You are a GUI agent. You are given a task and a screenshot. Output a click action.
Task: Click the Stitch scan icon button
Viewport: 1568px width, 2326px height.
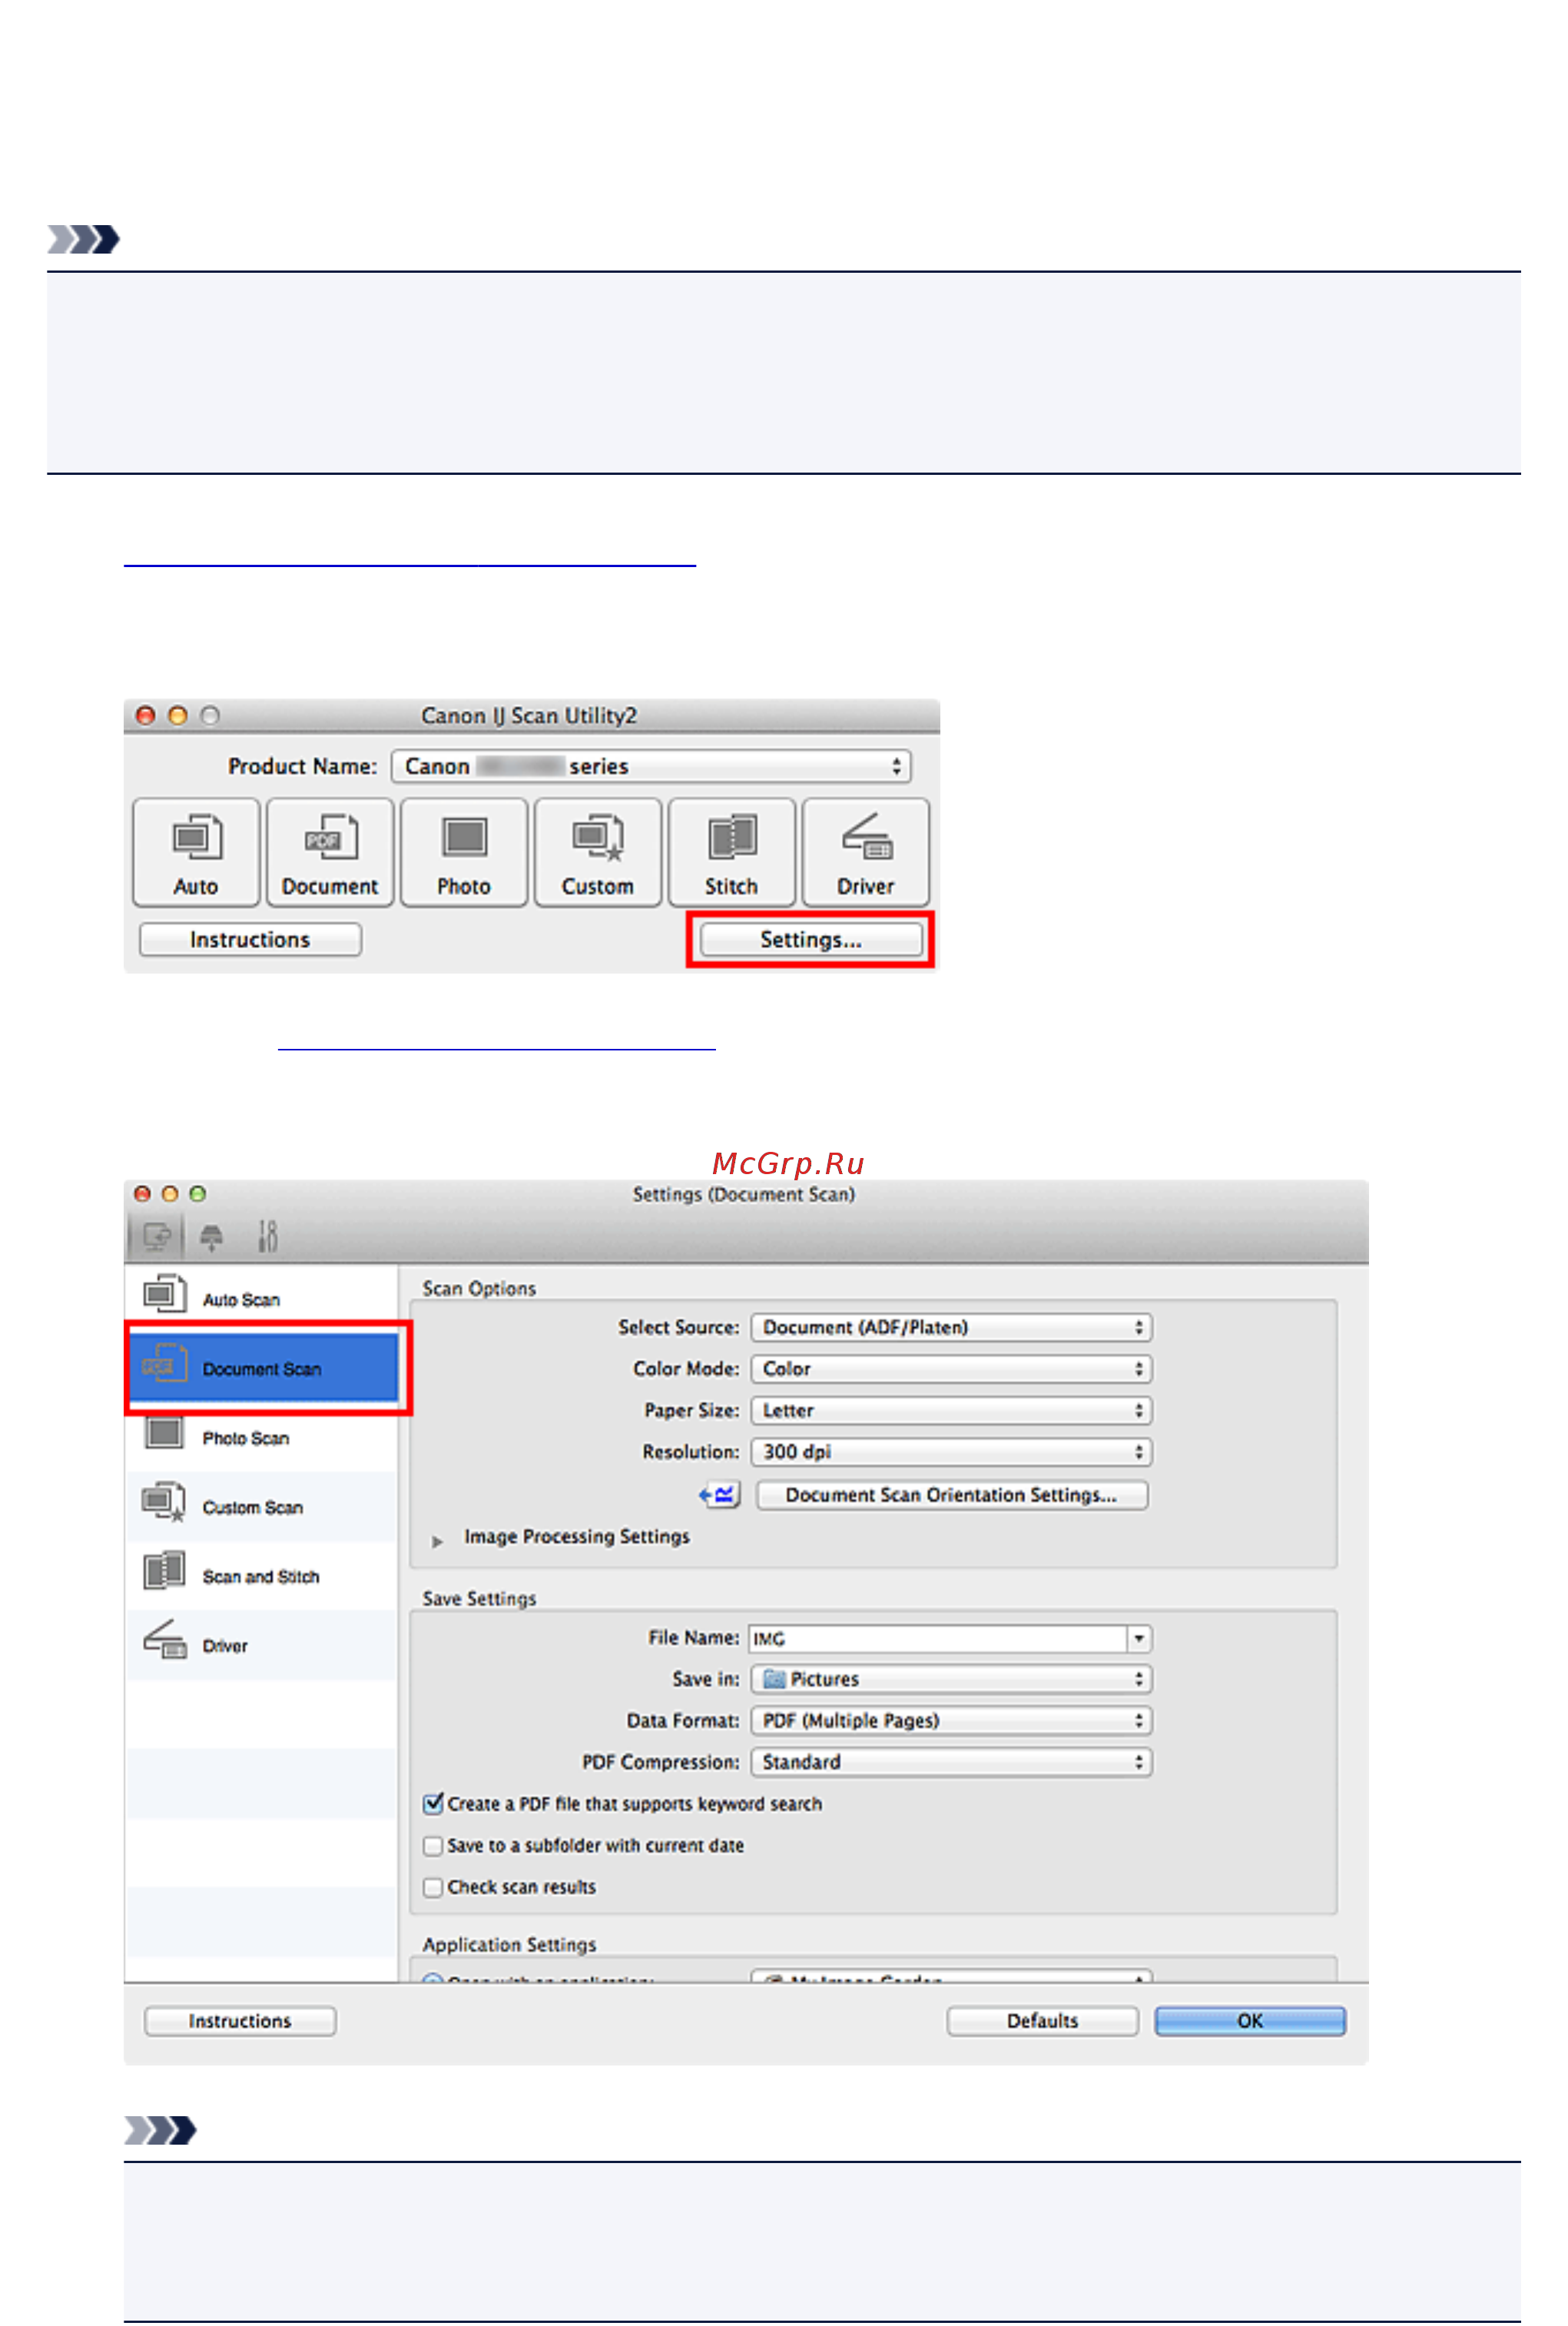(732, 852)
